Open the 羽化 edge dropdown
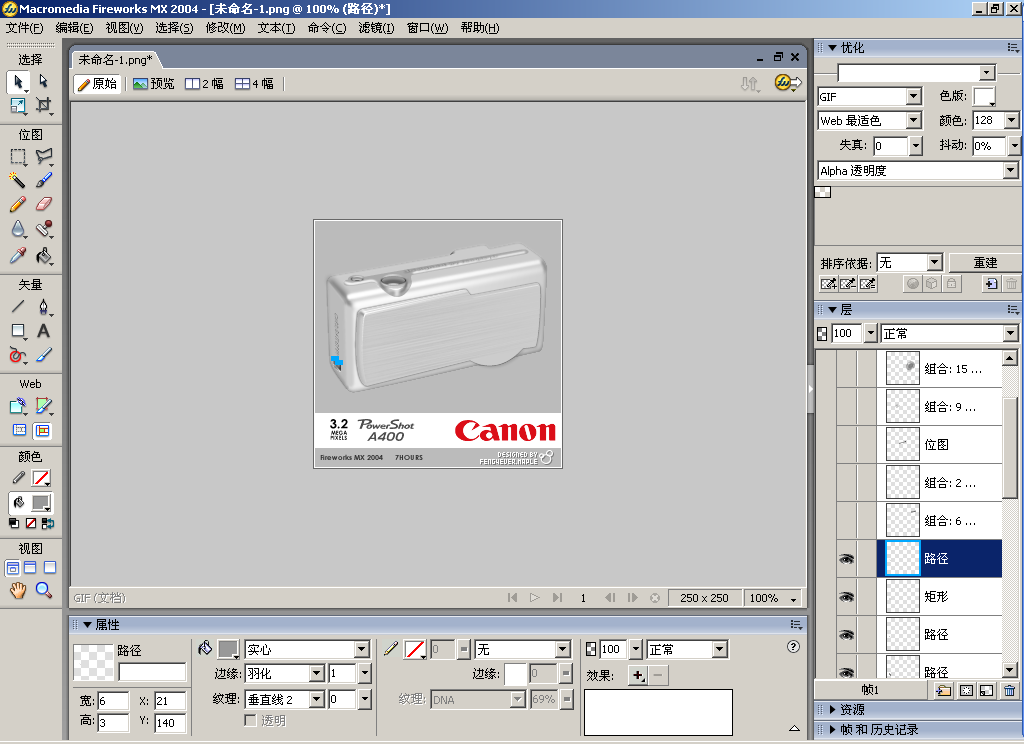Screen dimensions: 1024x744 317,673
